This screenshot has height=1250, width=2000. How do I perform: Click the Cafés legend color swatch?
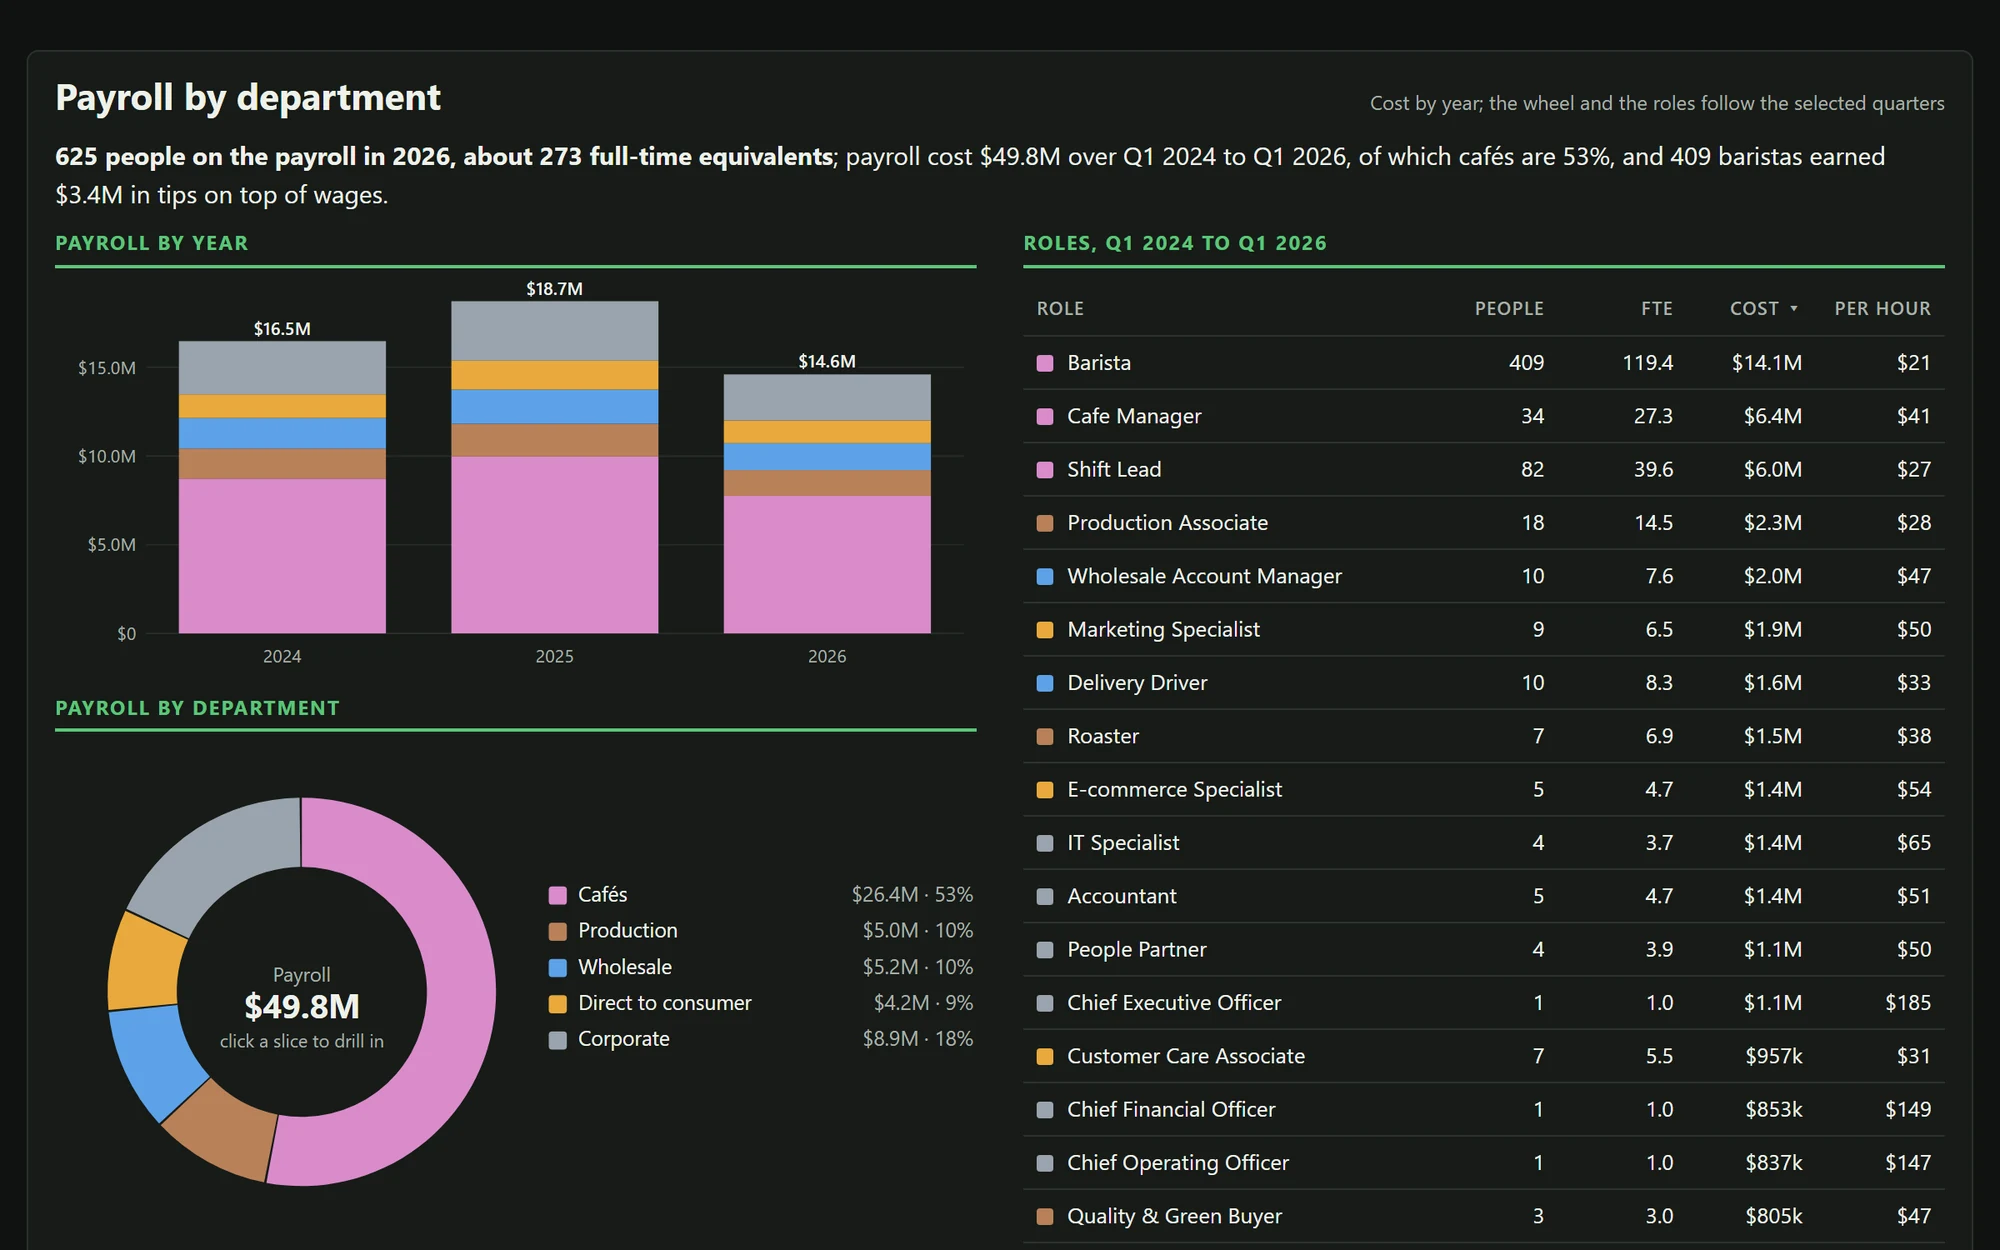pyautogui.click(x=558, y=895)
